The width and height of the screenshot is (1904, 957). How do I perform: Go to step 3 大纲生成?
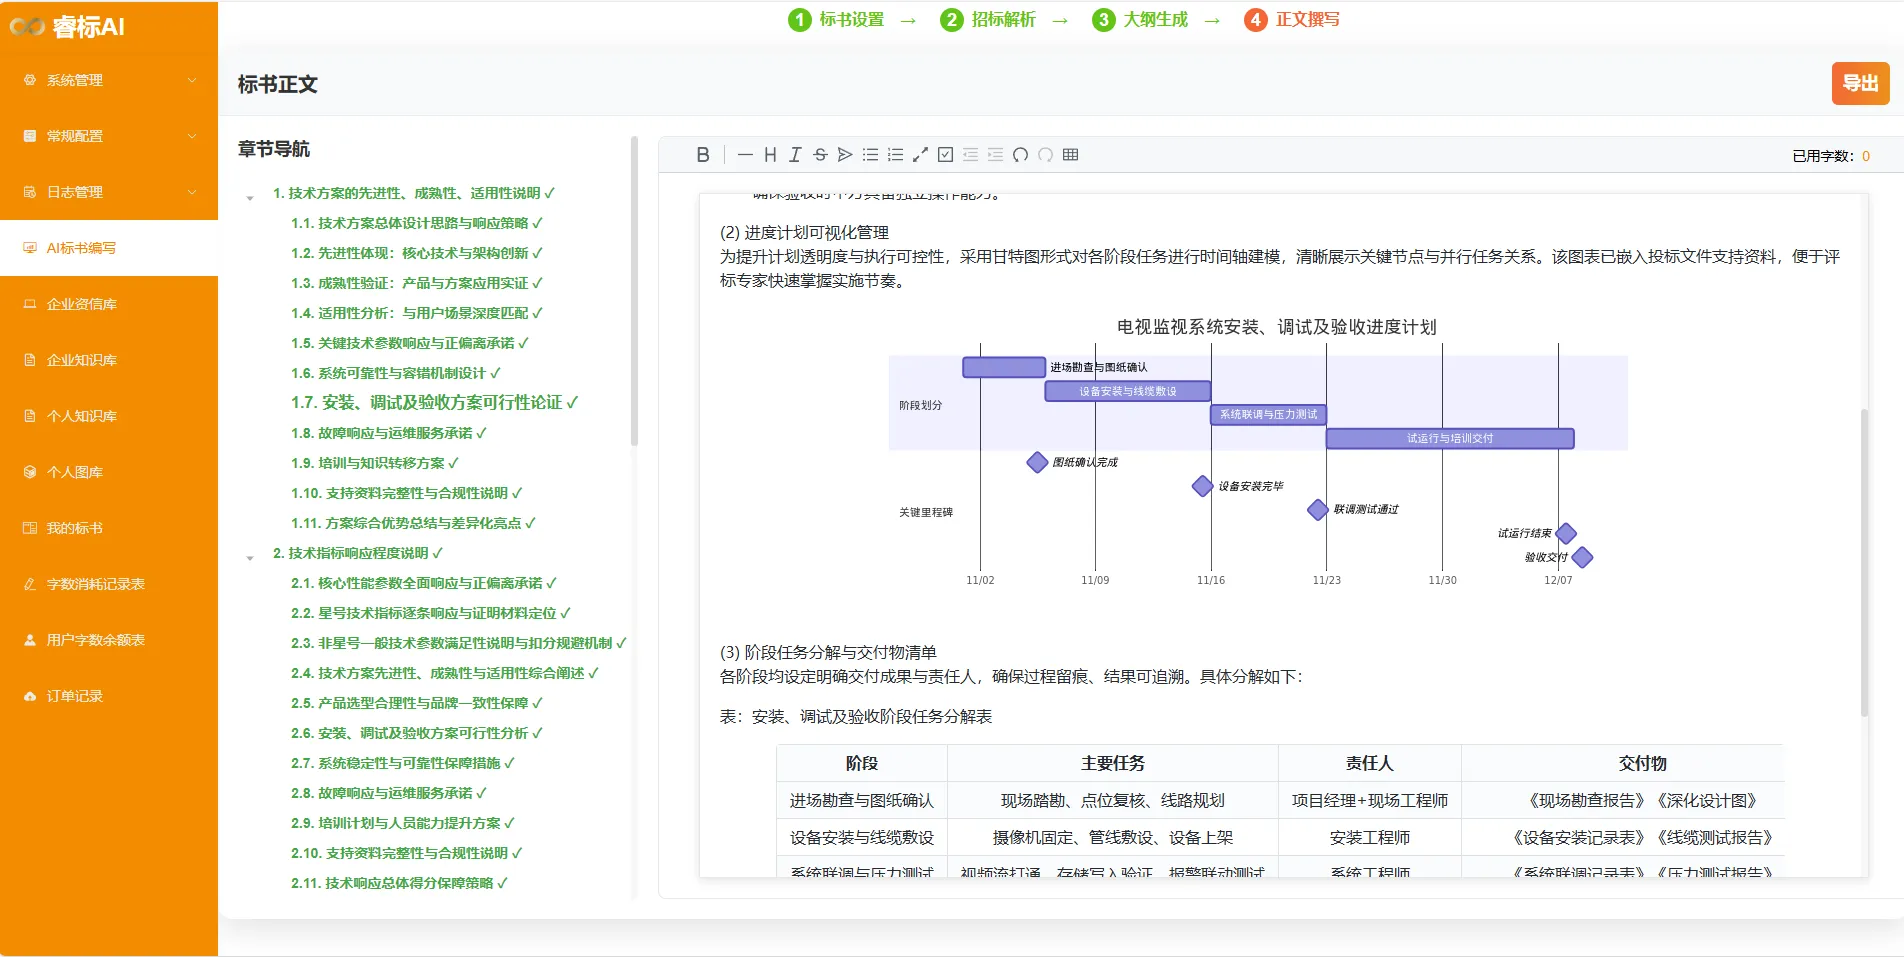[x=1142, y=20]
